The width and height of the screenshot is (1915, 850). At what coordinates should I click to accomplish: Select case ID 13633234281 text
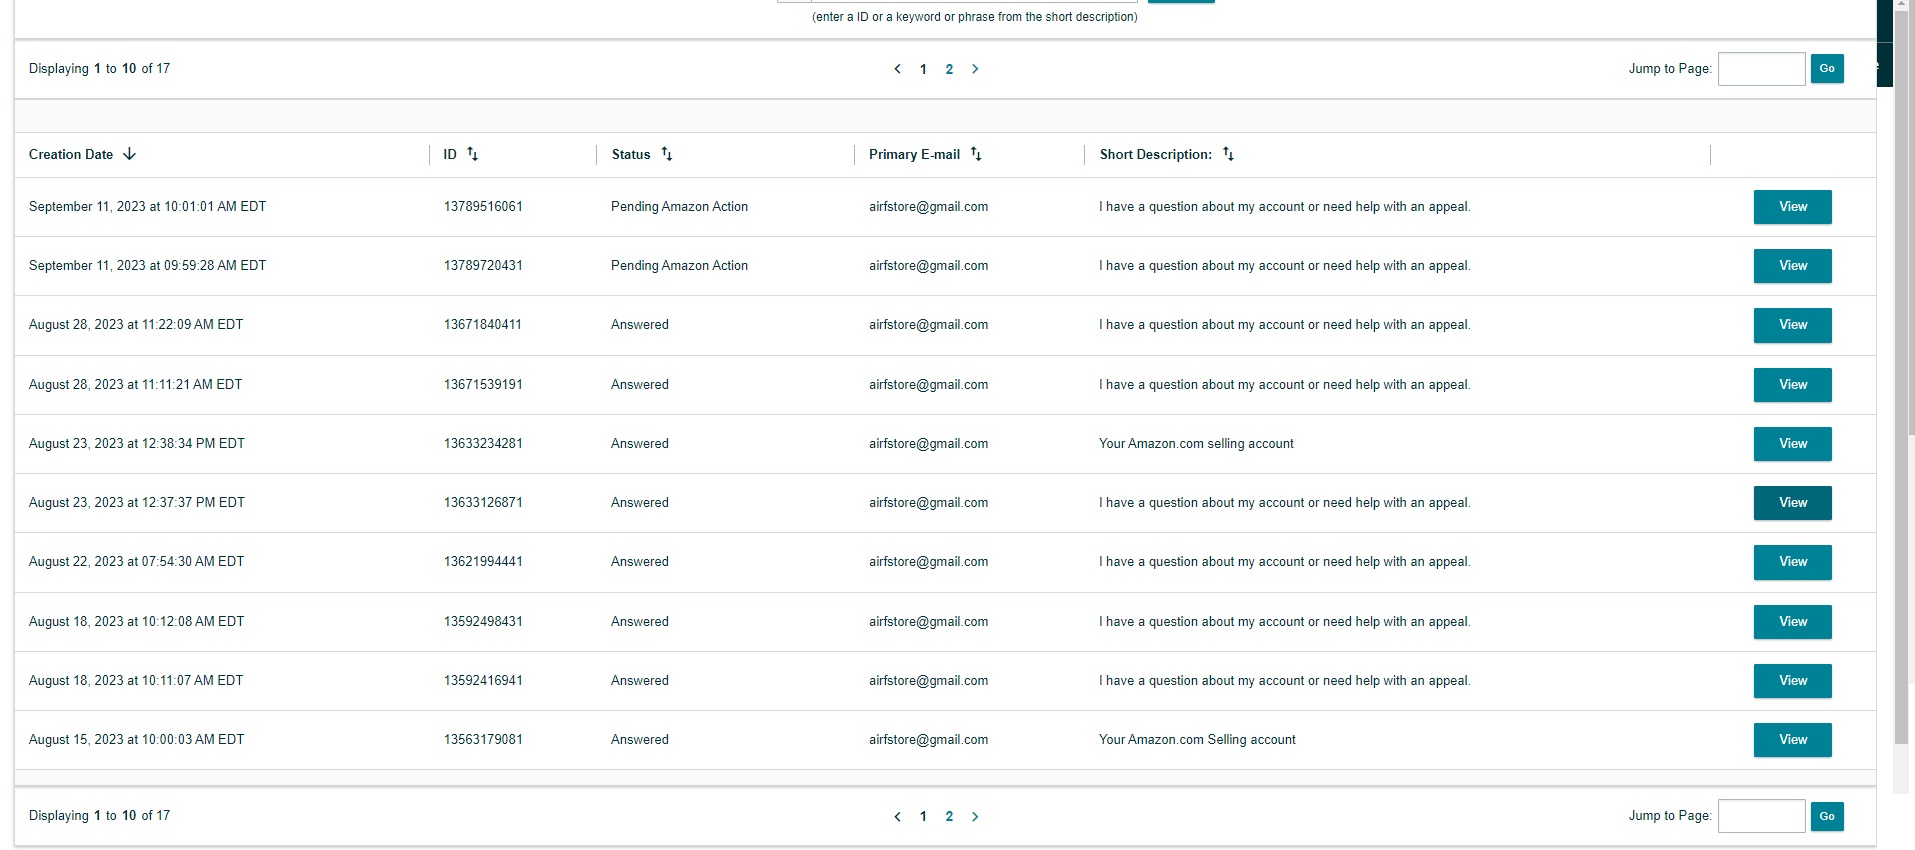pos(483,444)
